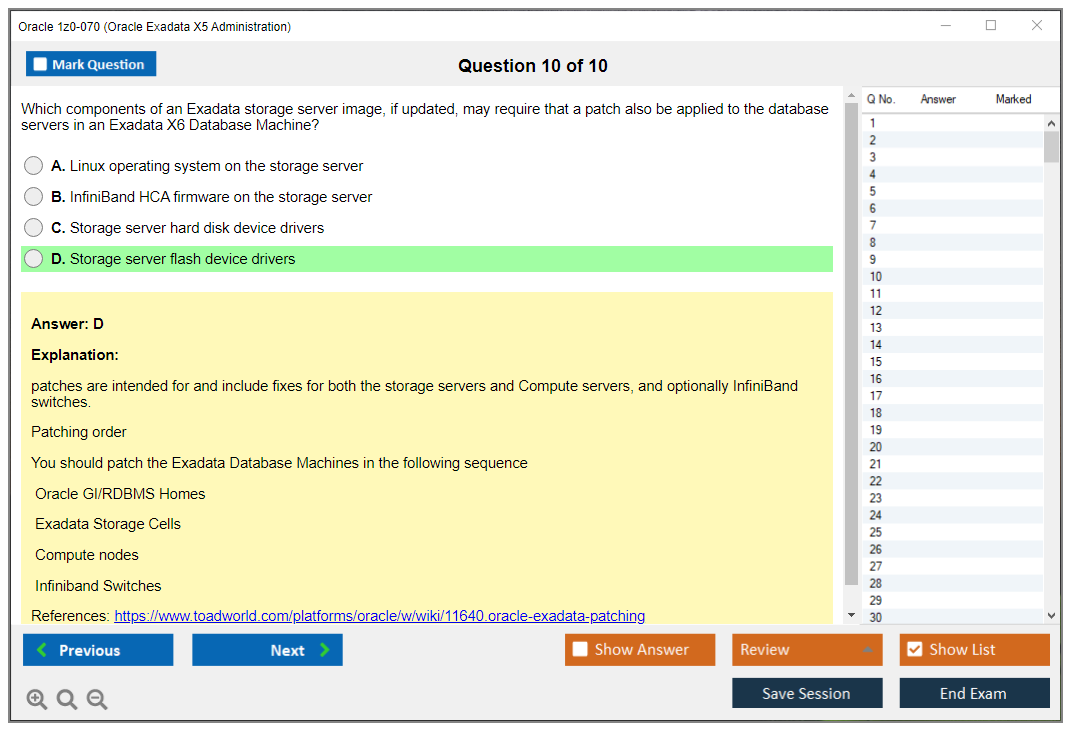
Task: Click the explanation pane scroll-down arrow
Action: pyautogui.click(x=851, y=615)
